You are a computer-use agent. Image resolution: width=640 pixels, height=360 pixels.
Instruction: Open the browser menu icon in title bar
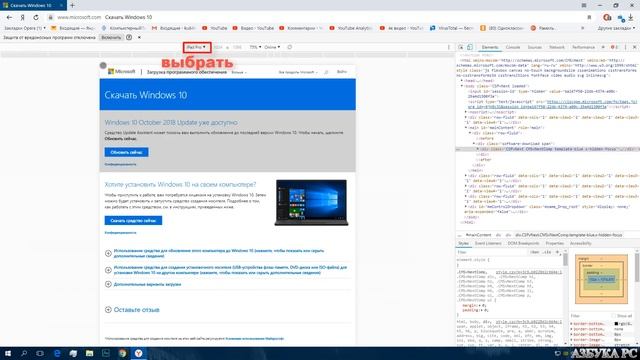click(584, 5)
